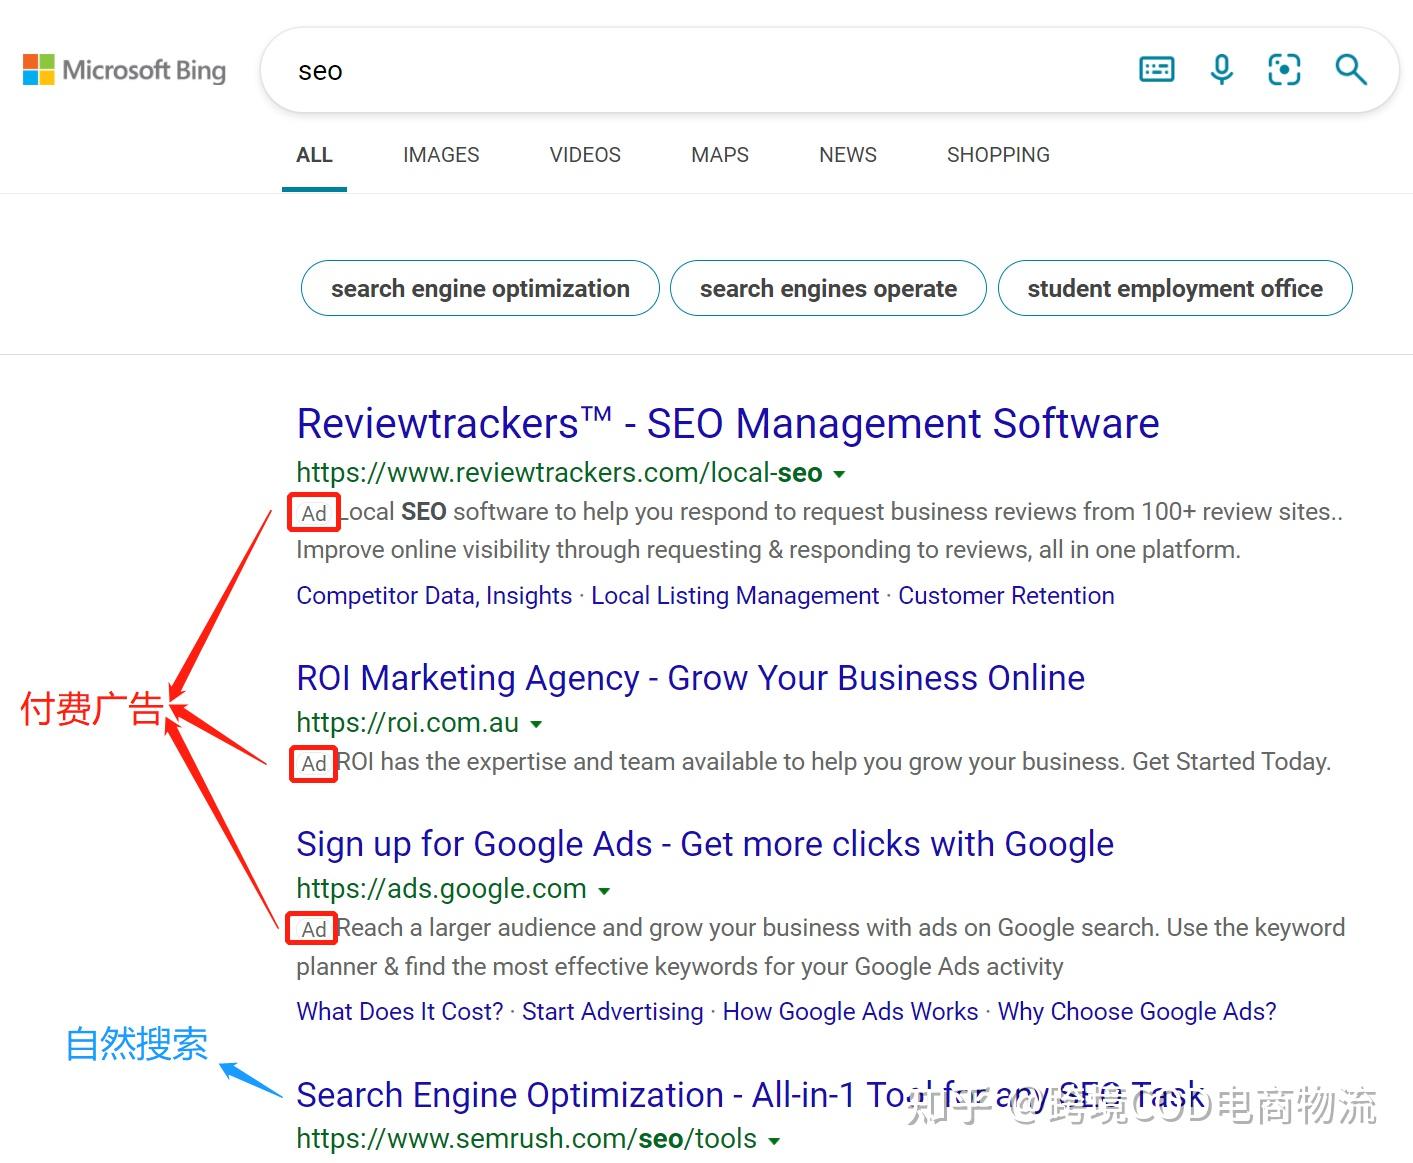Open the semrush.com/seo/tools URL
Viewport: 1413px width, 1163px height.
click(x=526, y=1139)
